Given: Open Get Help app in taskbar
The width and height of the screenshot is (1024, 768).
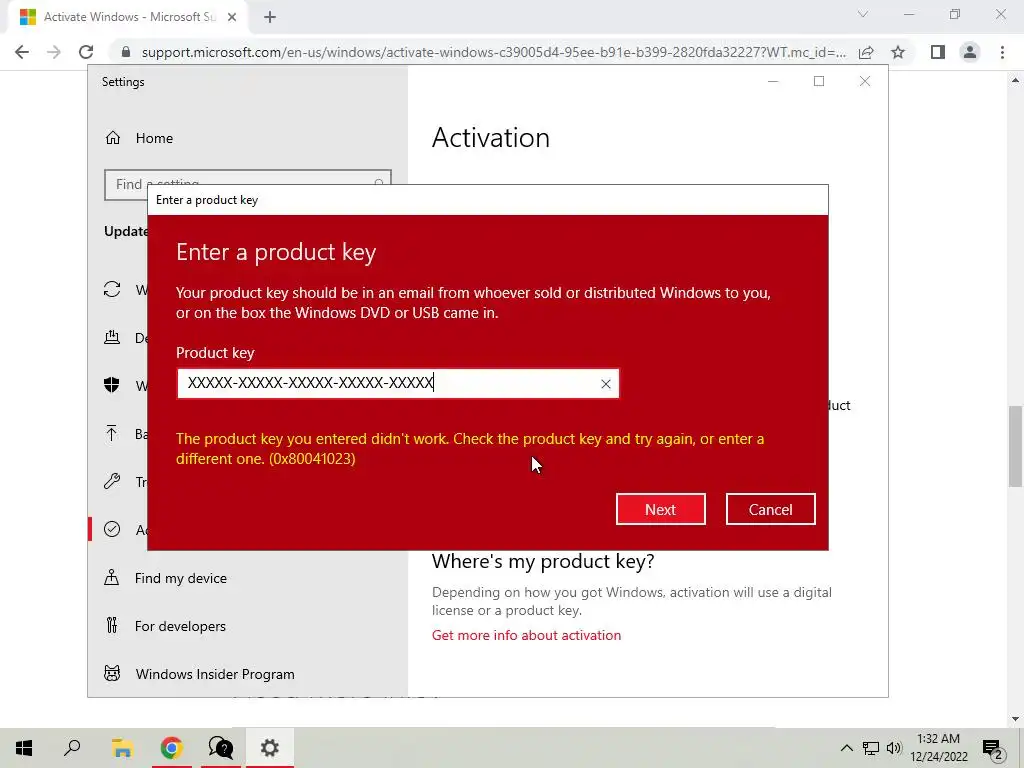Looking at the screenshot, I should pos(221,748).
